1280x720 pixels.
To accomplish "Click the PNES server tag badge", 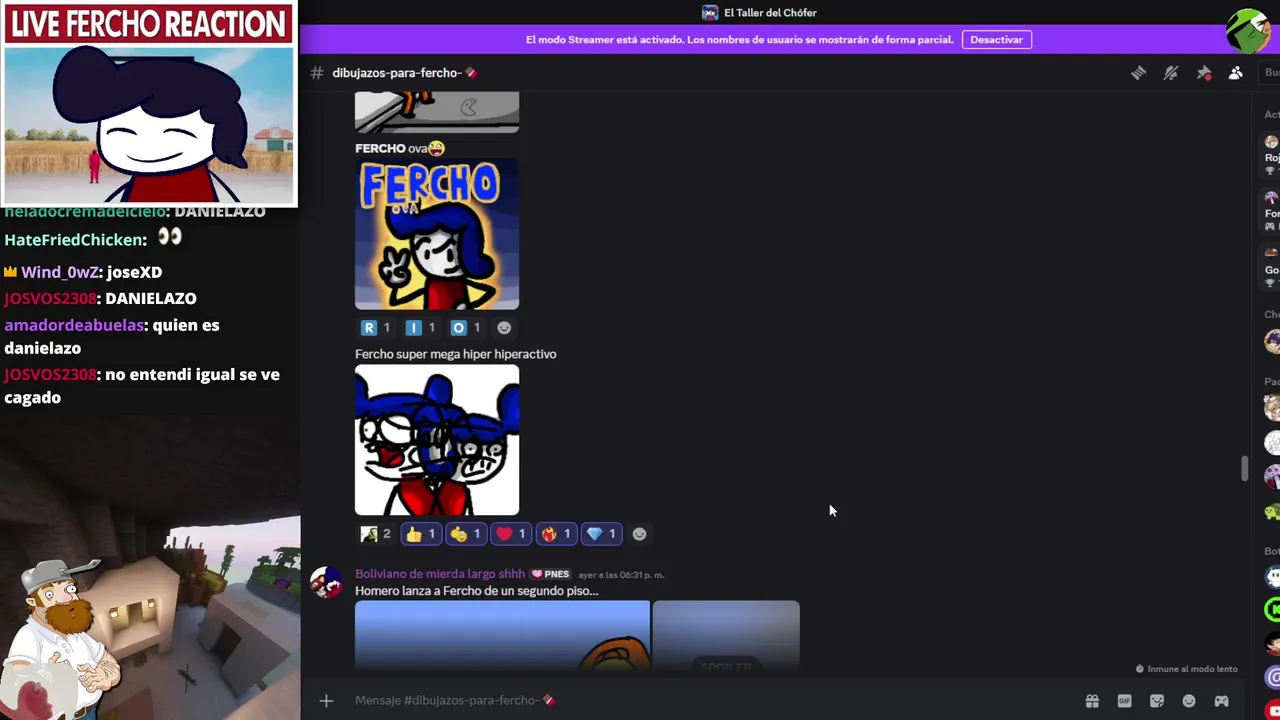I will point(551,574).
